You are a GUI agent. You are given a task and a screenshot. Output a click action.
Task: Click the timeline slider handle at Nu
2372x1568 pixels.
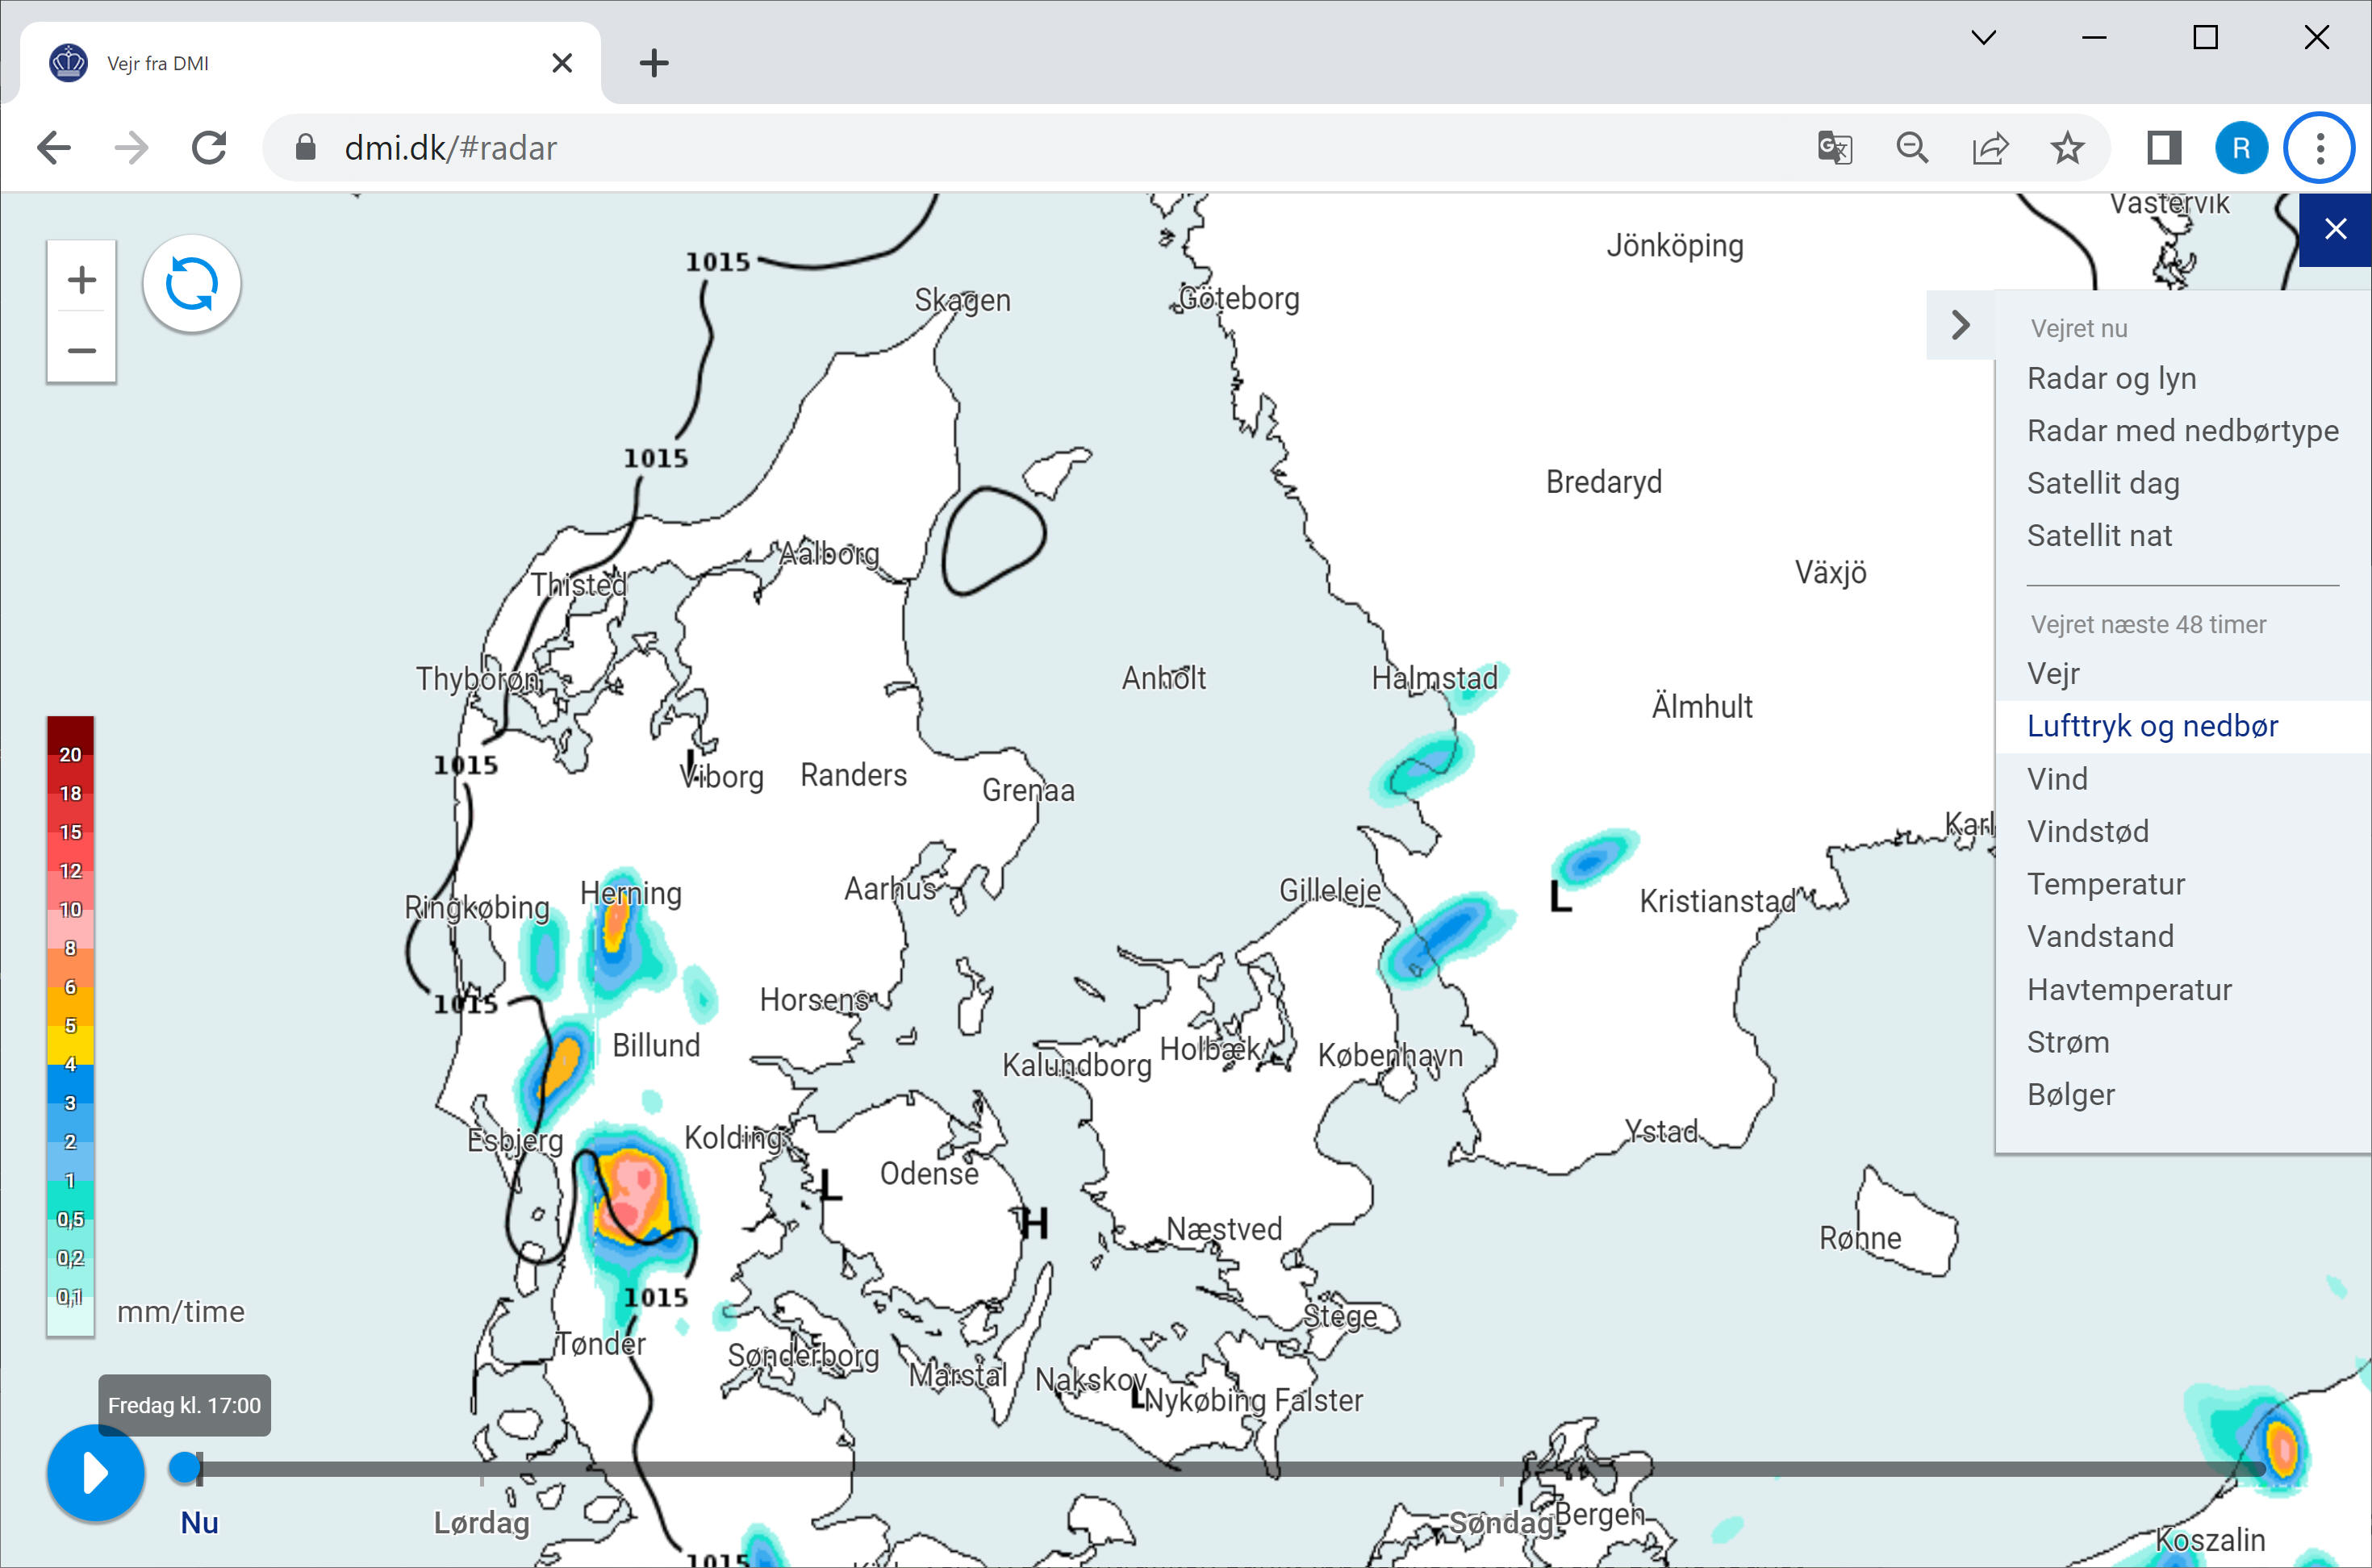(184, 1467)
